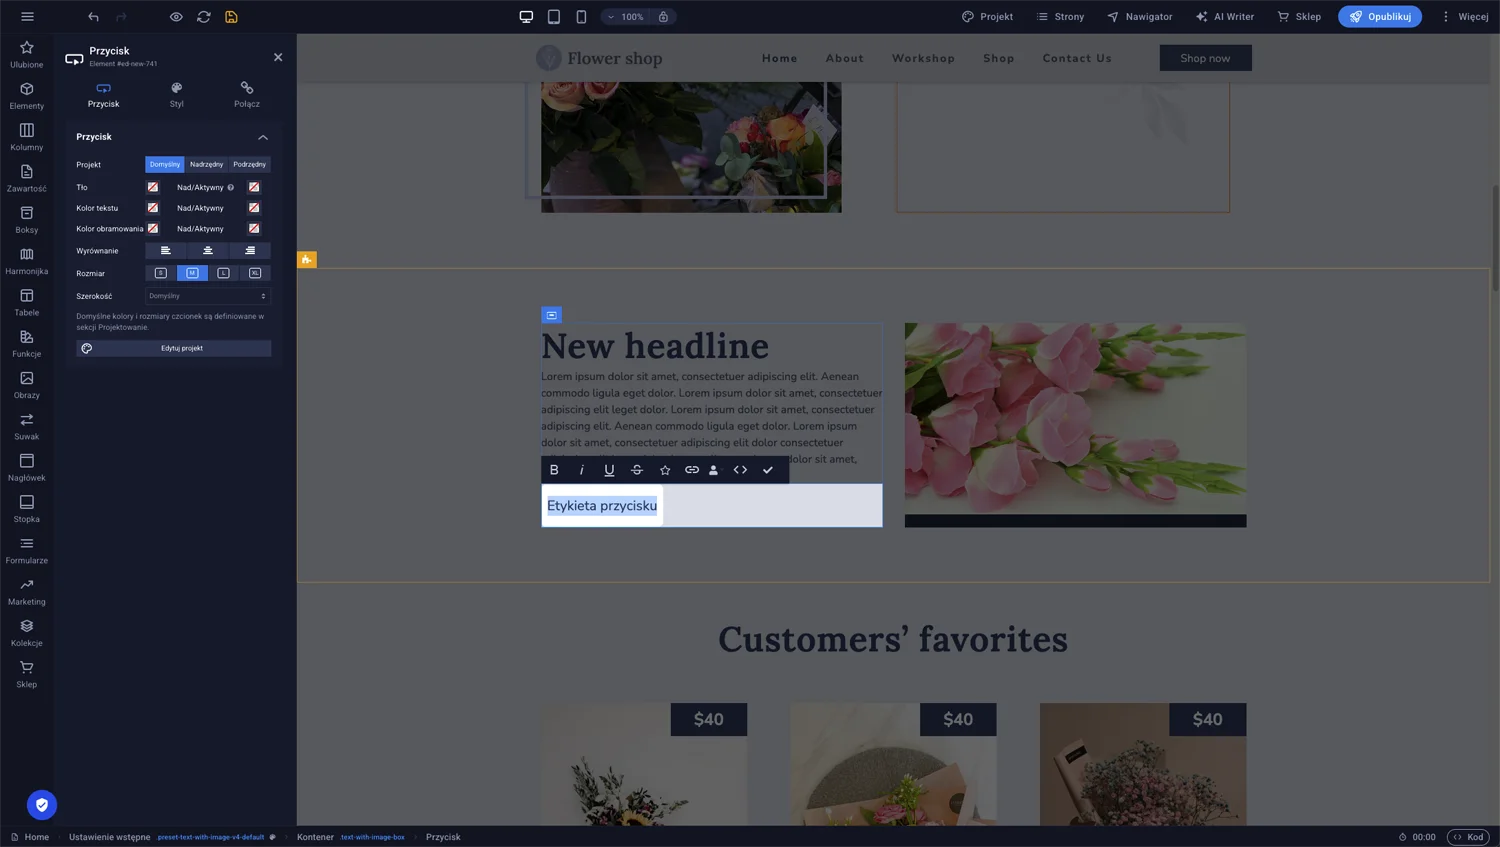Select Kontener in the breadcrumb bar
Viewport: 1500px width, 847px height.
pyautogui.click(x=315, y=837)
